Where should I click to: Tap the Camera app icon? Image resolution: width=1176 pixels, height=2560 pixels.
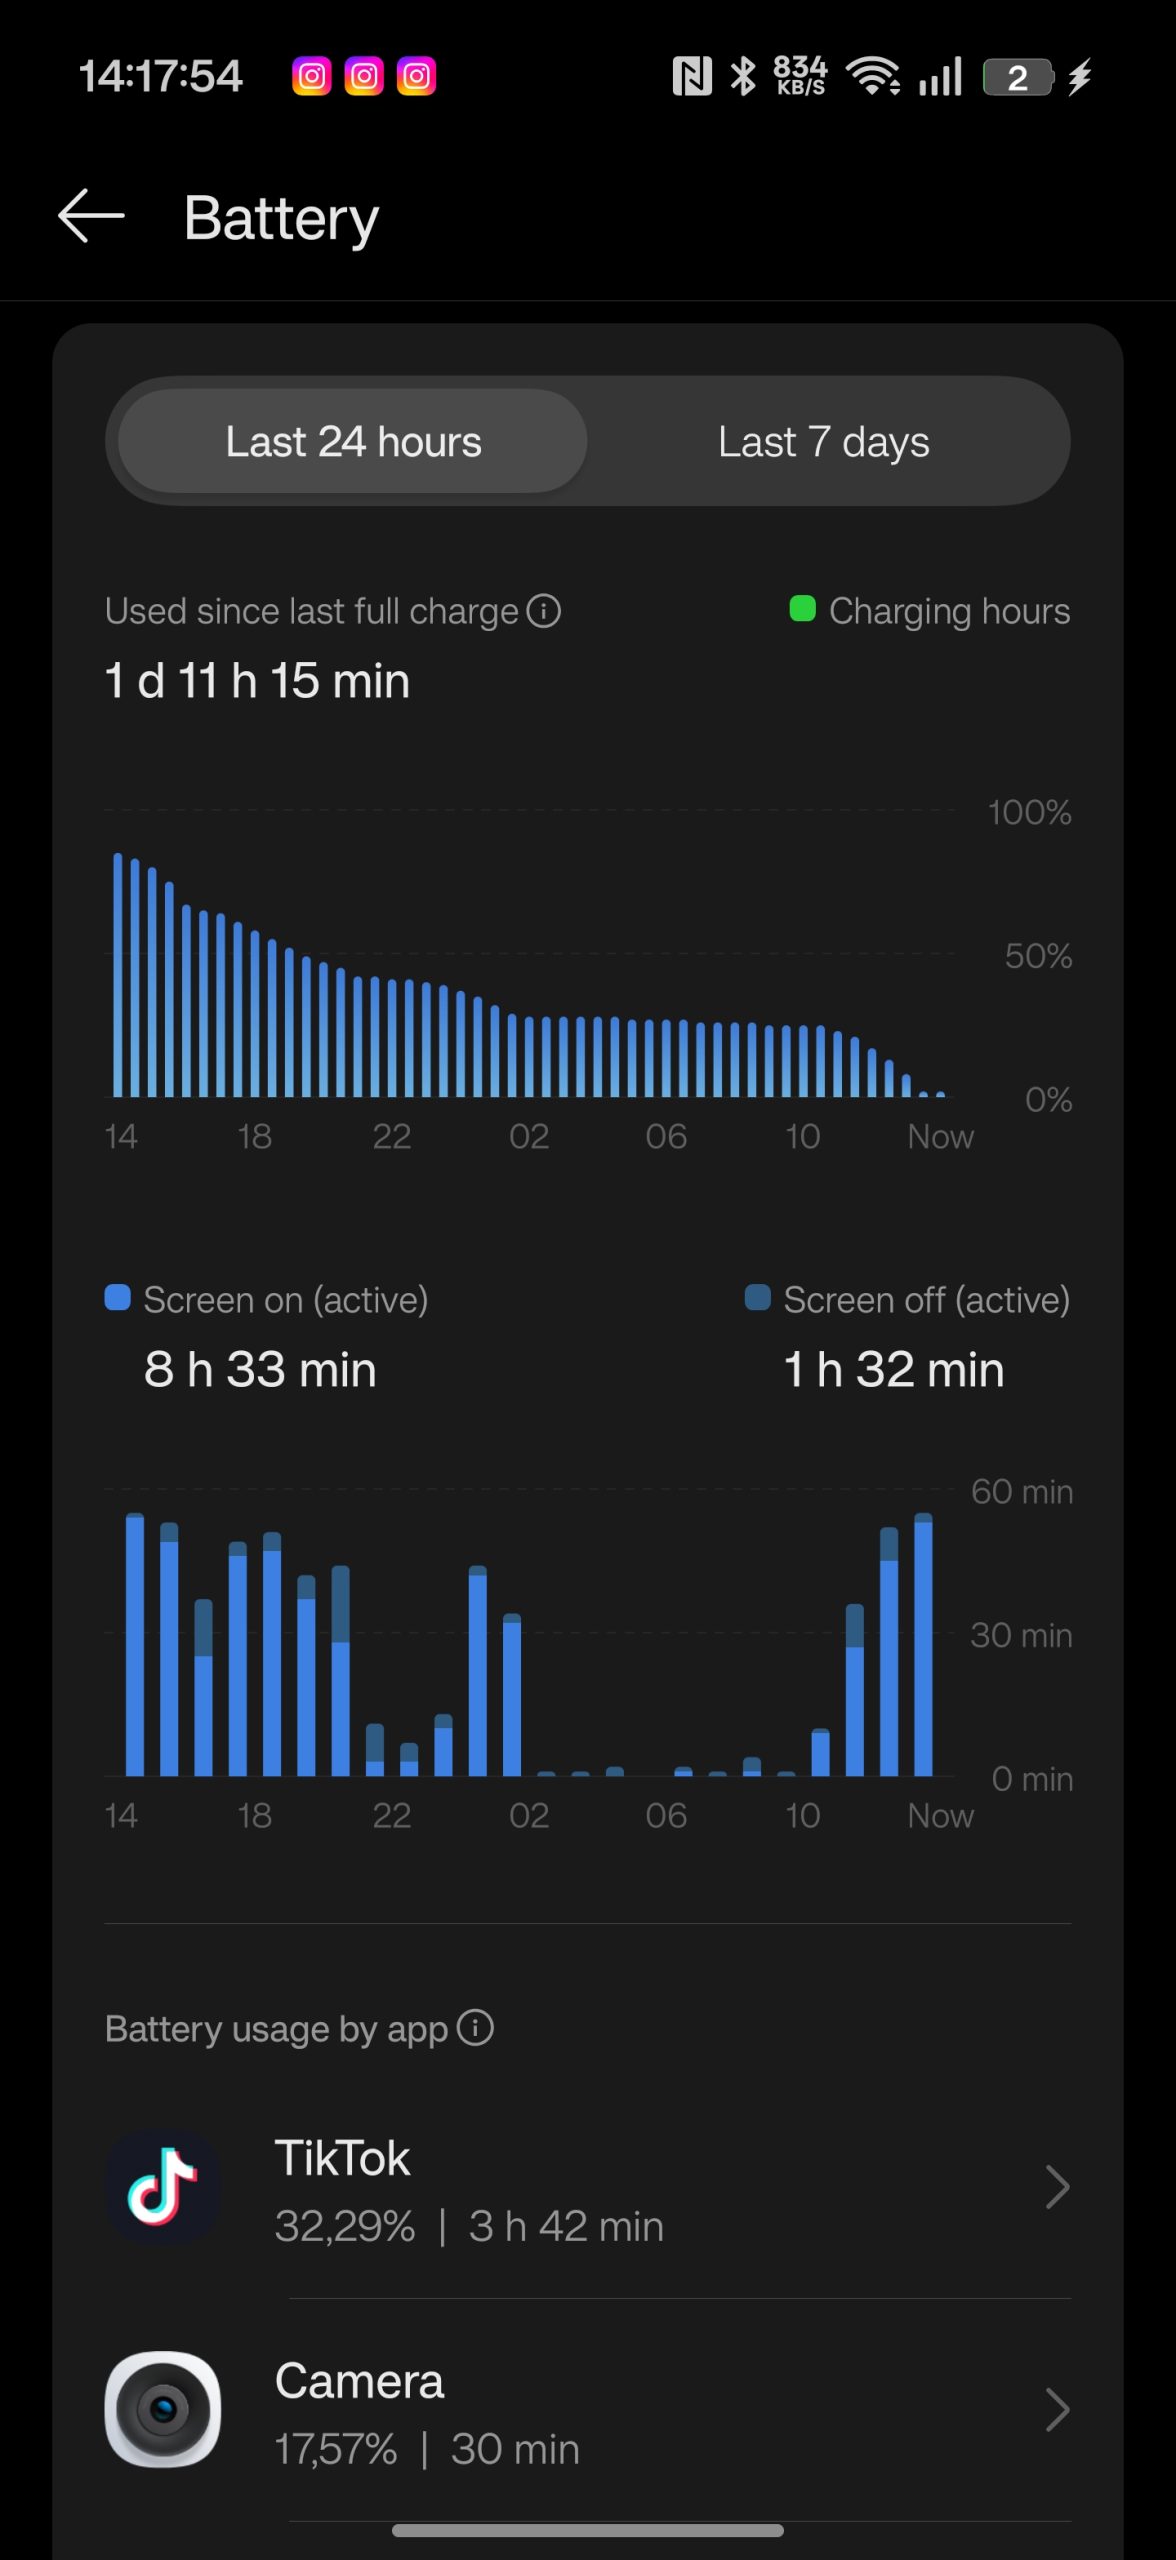point(163,2409)
